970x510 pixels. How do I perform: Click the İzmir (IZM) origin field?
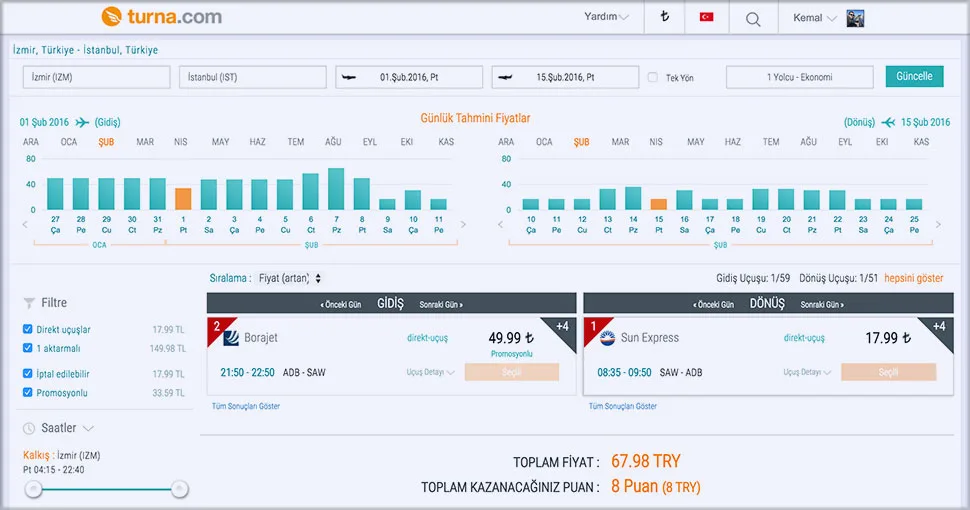(97, 77)
